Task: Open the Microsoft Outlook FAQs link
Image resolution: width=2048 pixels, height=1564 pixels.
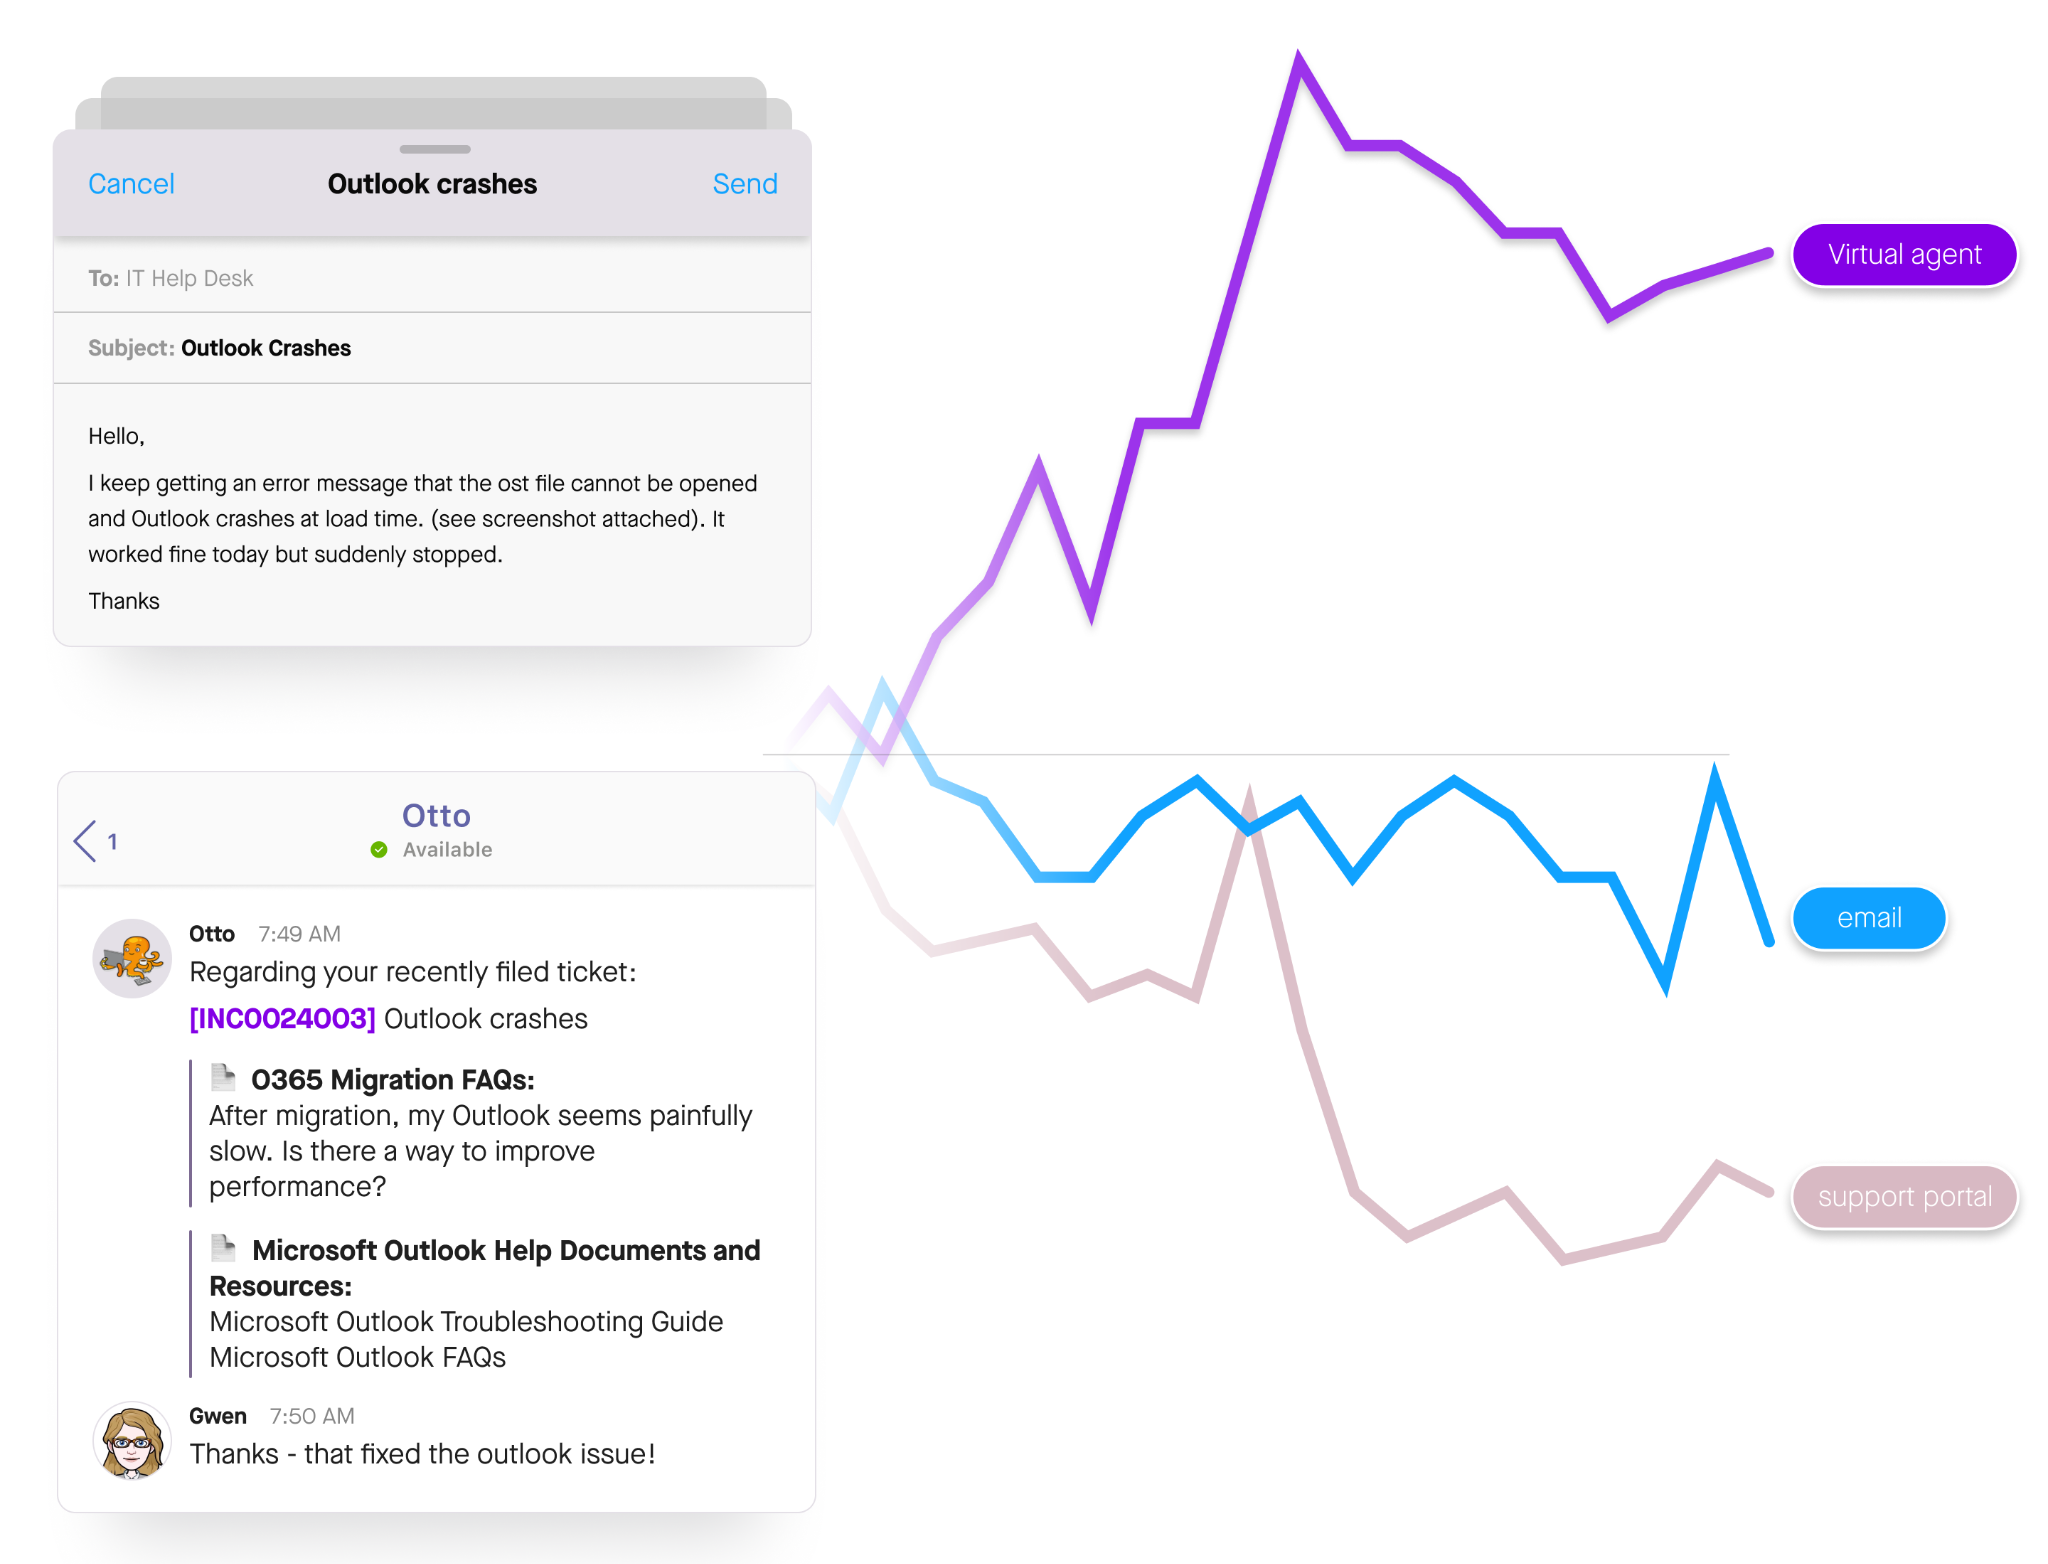Action: [x=357, y=1357]
